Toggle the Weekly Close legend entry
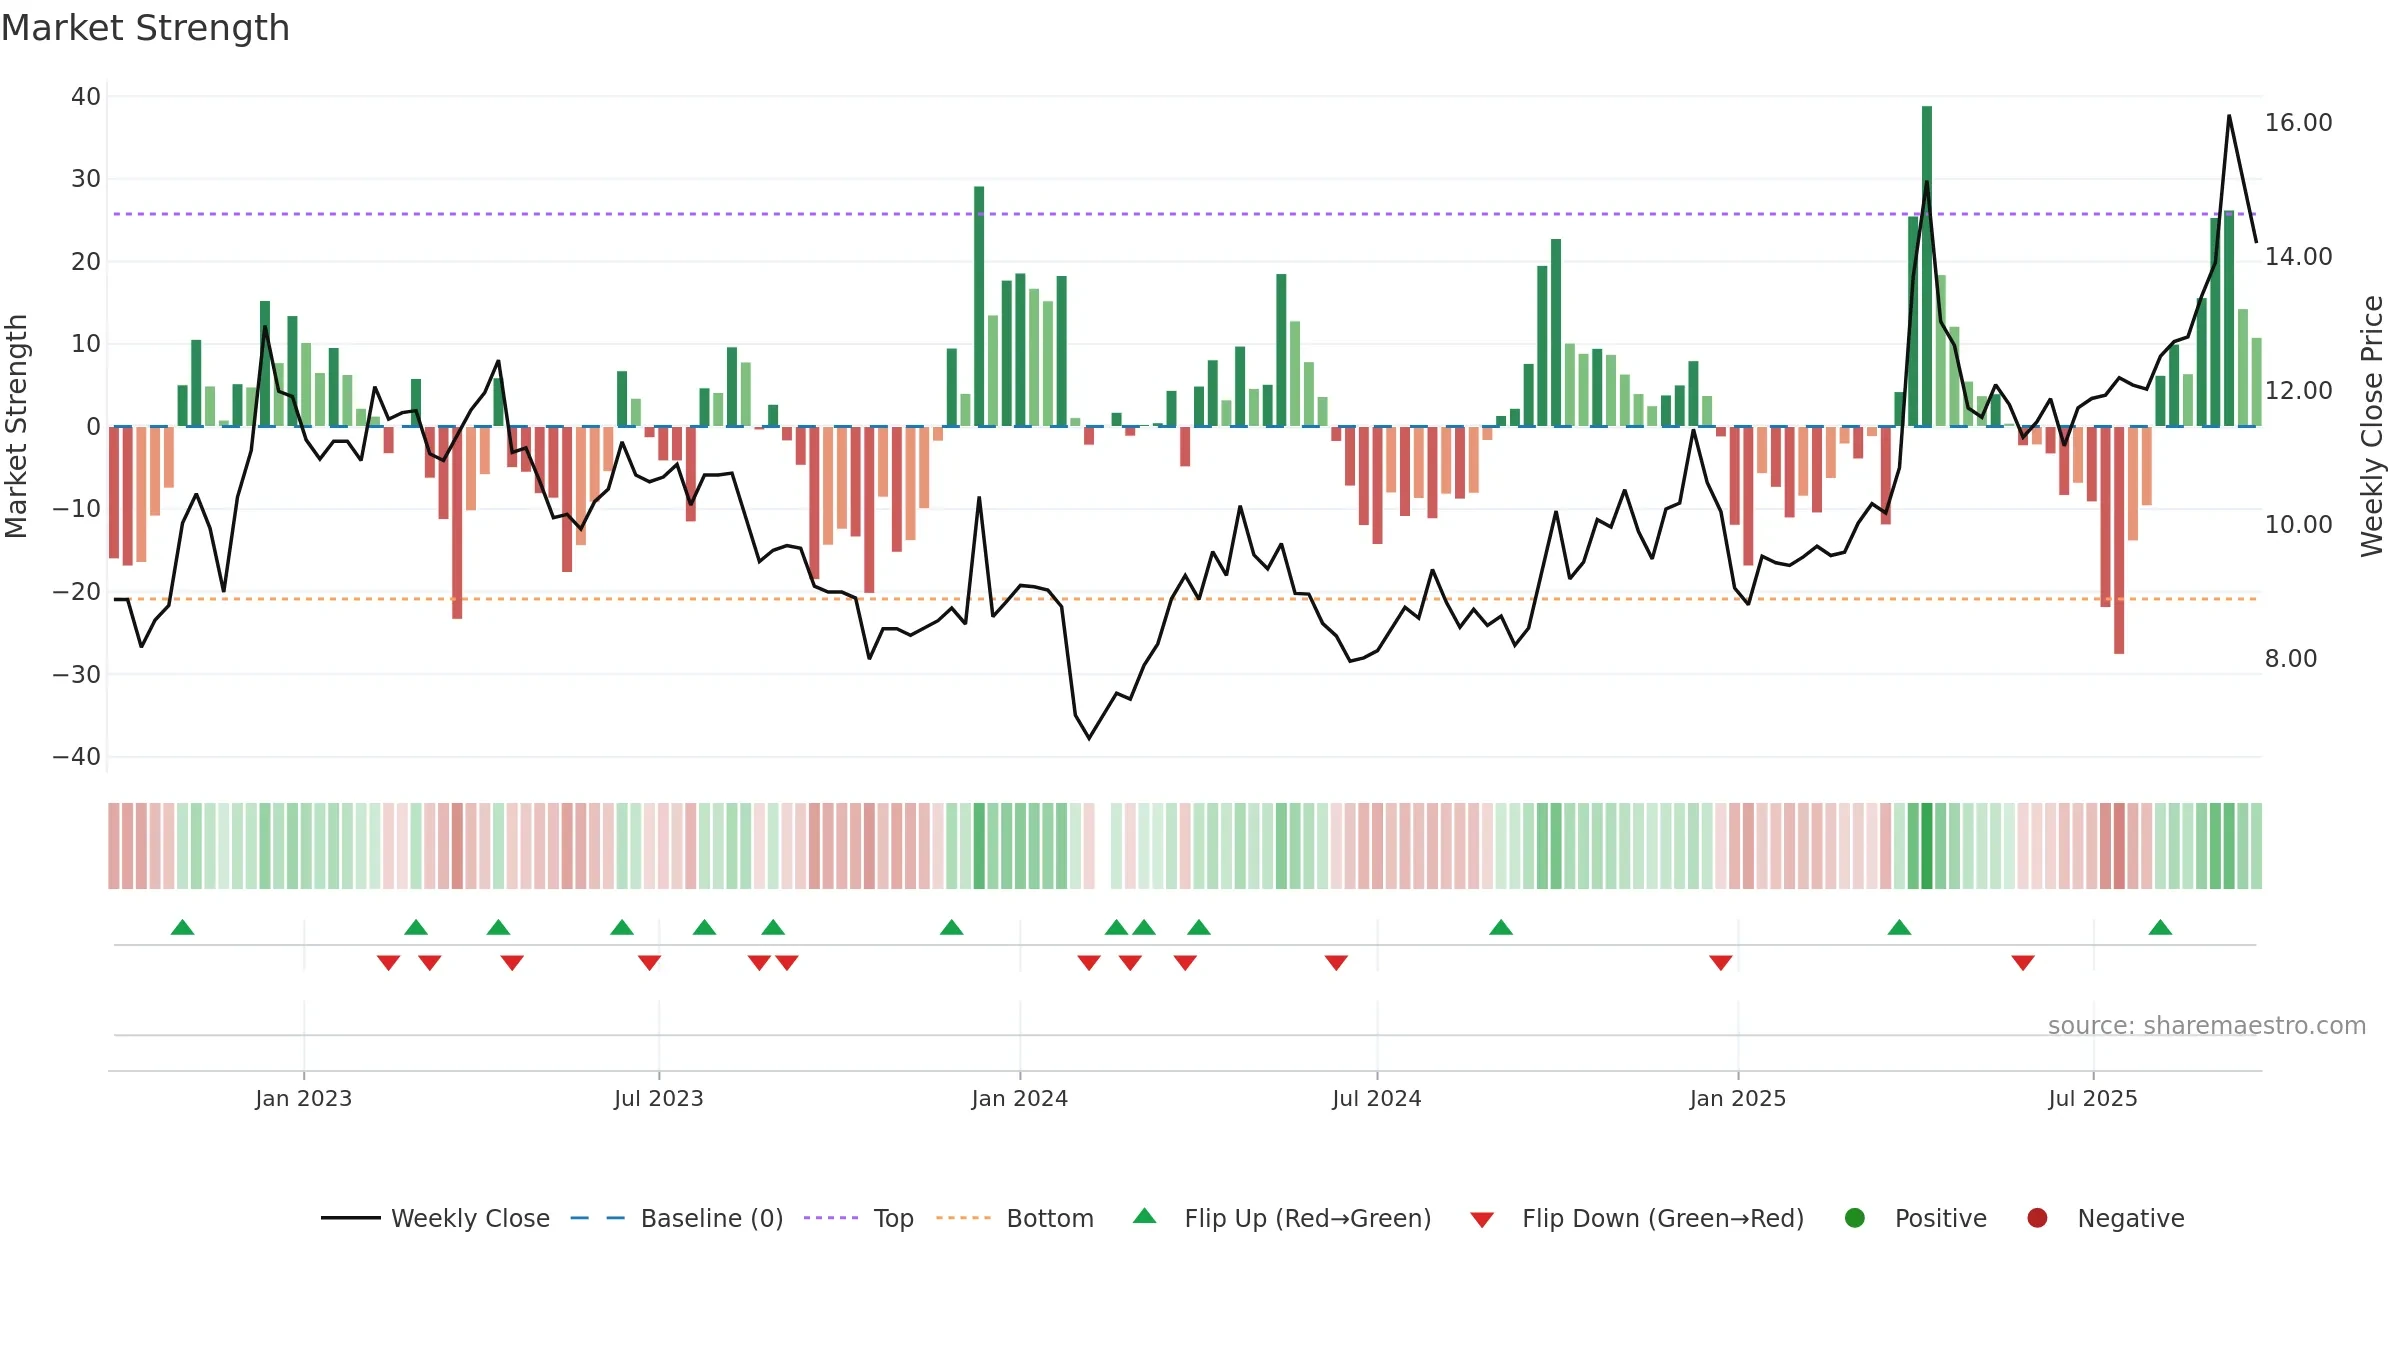Viewport: 2400px width, 1350px height. click(x=435, y=1218)
